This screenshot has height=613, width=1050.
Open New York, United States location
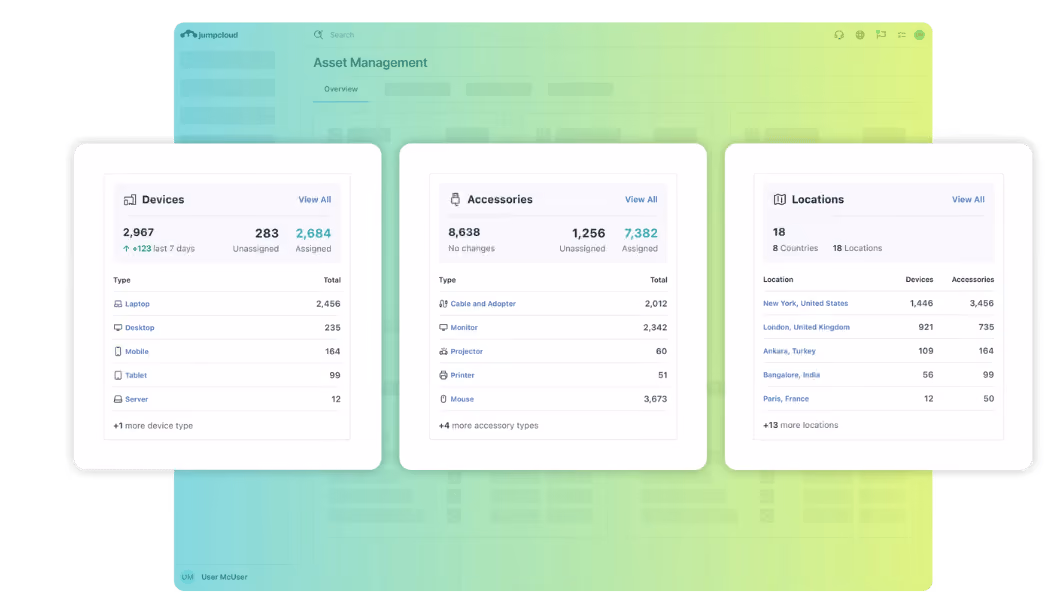[806, 303]
